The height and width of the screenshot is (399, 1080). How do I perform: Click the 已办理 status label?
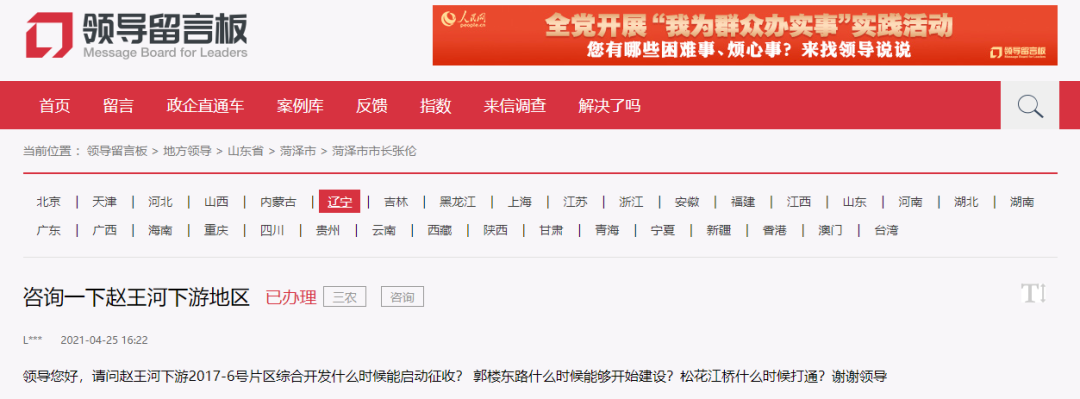pos(291,297)
